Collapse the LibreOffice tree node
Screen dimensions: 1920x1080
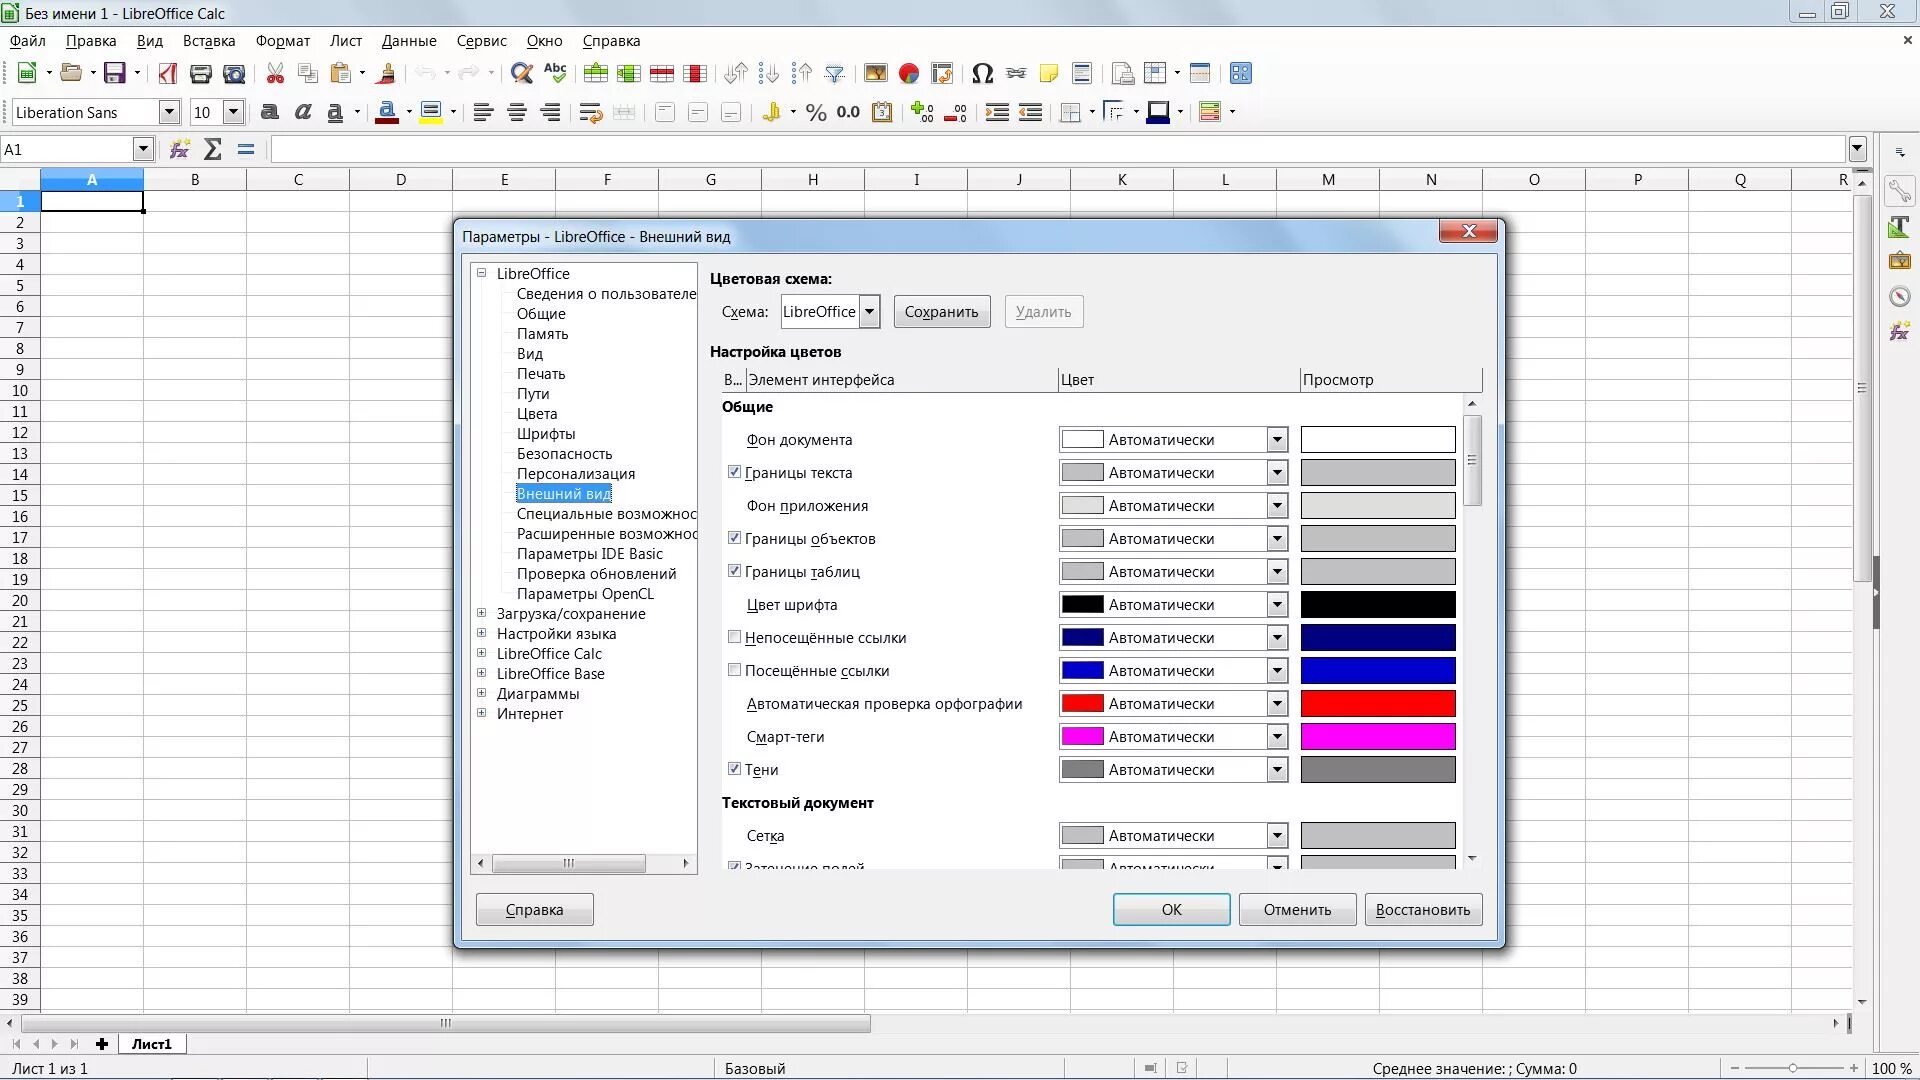[x=481, y=273]
